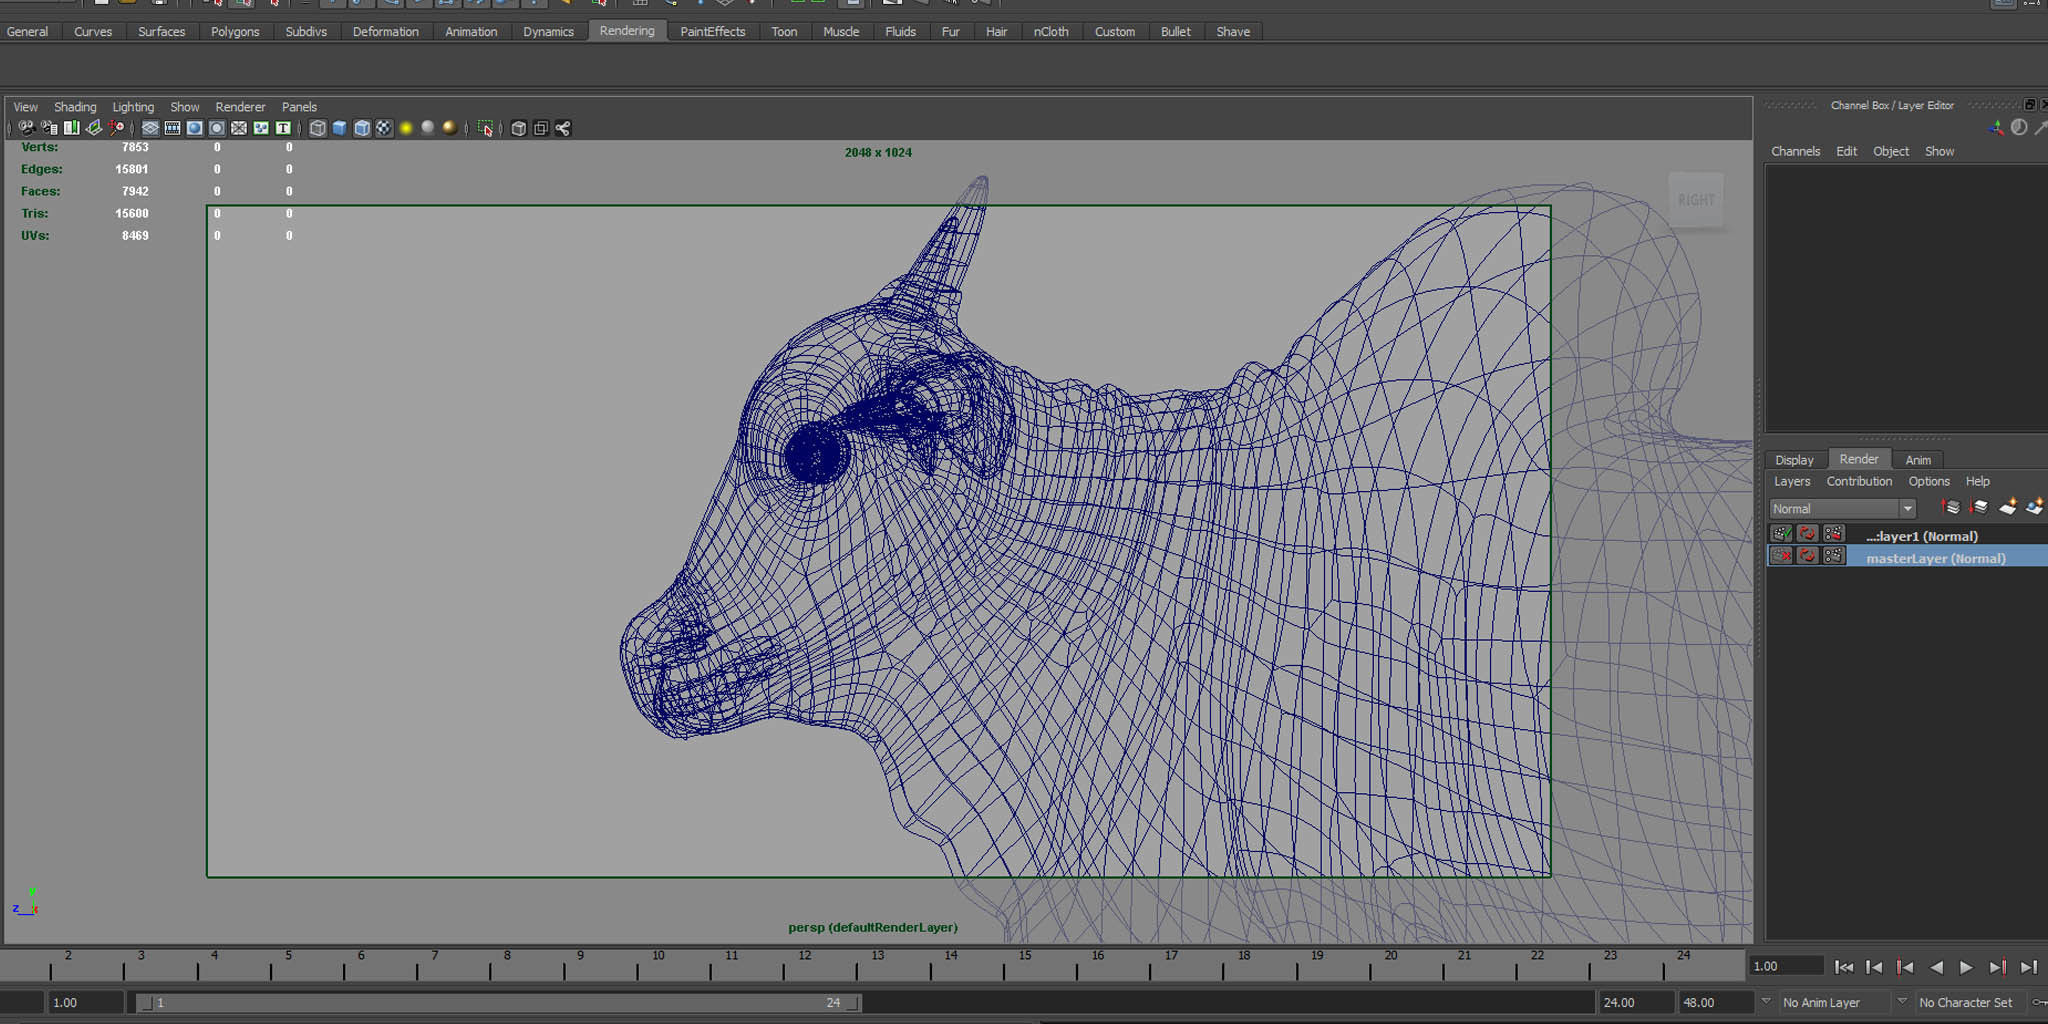Toggle X-ray cube icon

[518, 128]
